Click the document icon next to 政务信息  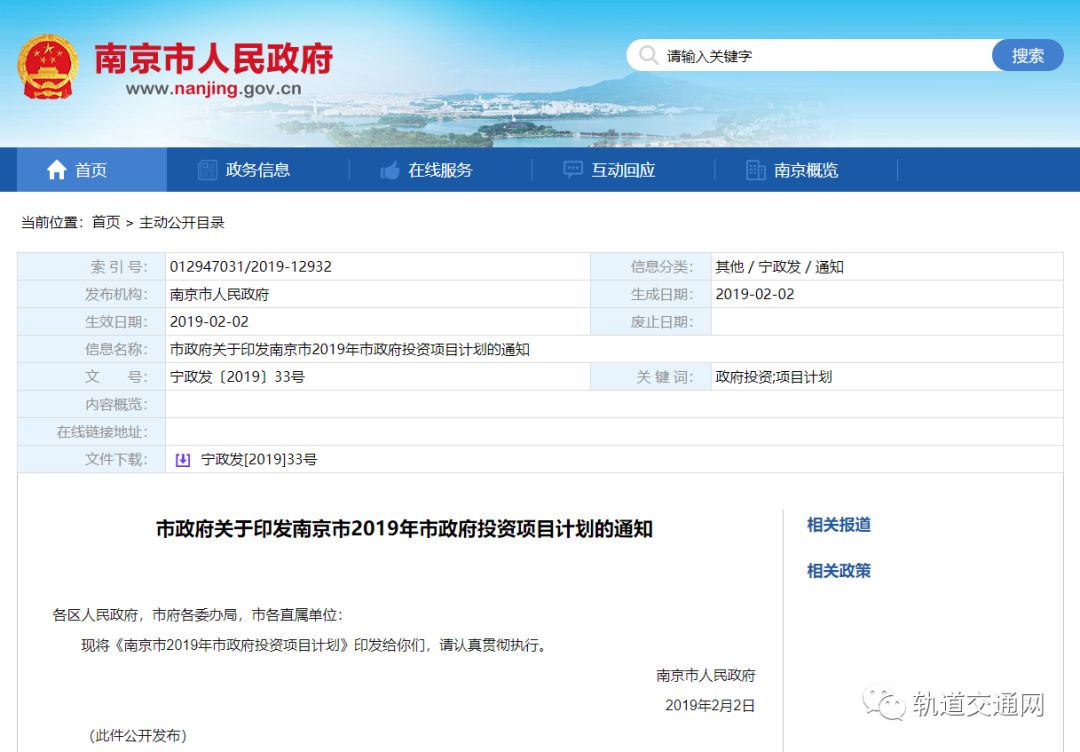pos(207,169)
